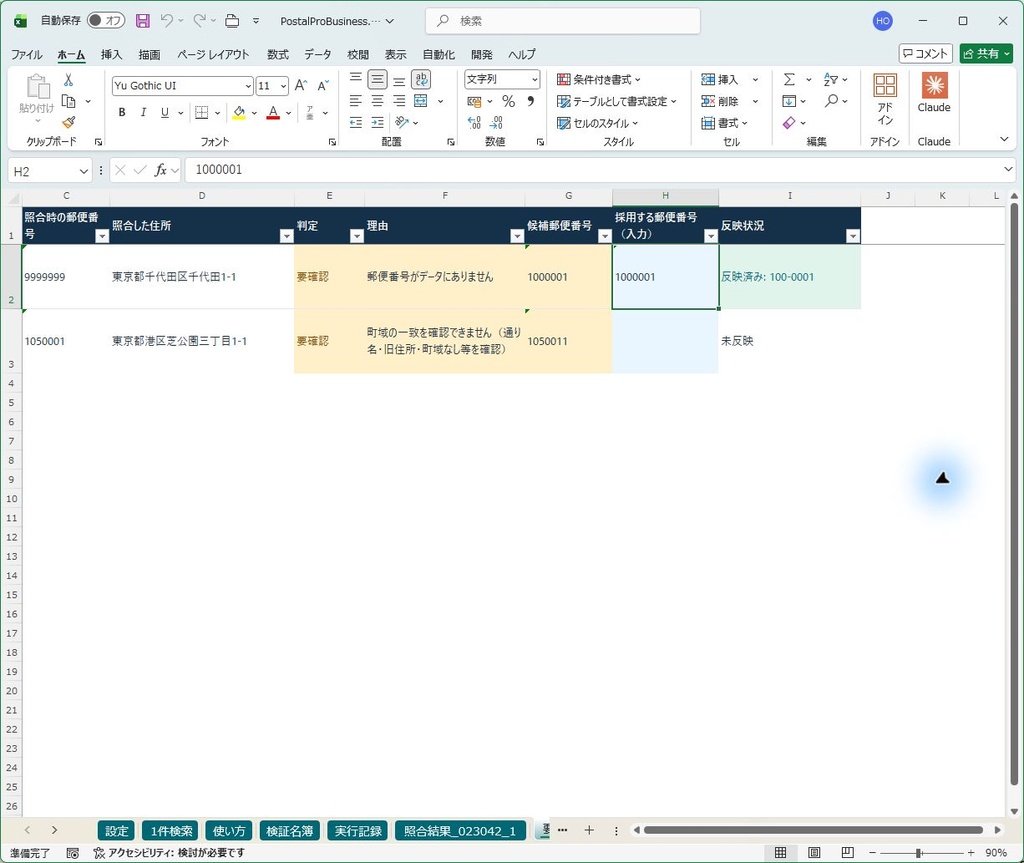Increase font size with larger A icon

click(x=300, y=86)
